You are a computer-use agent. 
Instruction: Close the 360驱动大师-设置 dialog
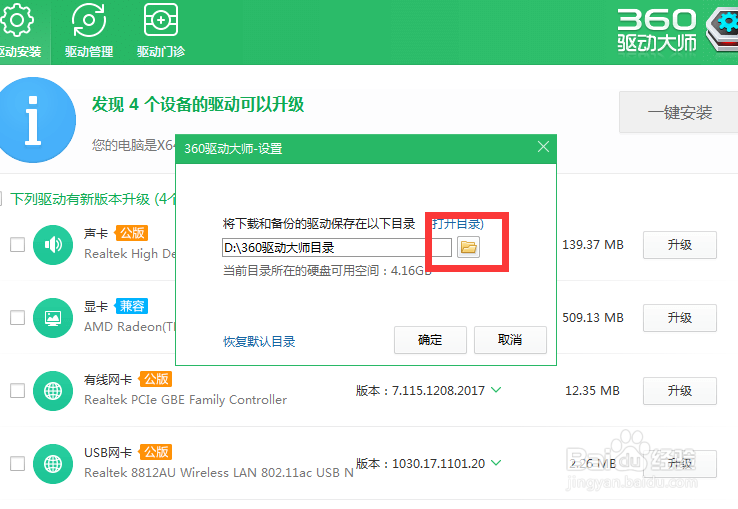(x=543, y=147)
